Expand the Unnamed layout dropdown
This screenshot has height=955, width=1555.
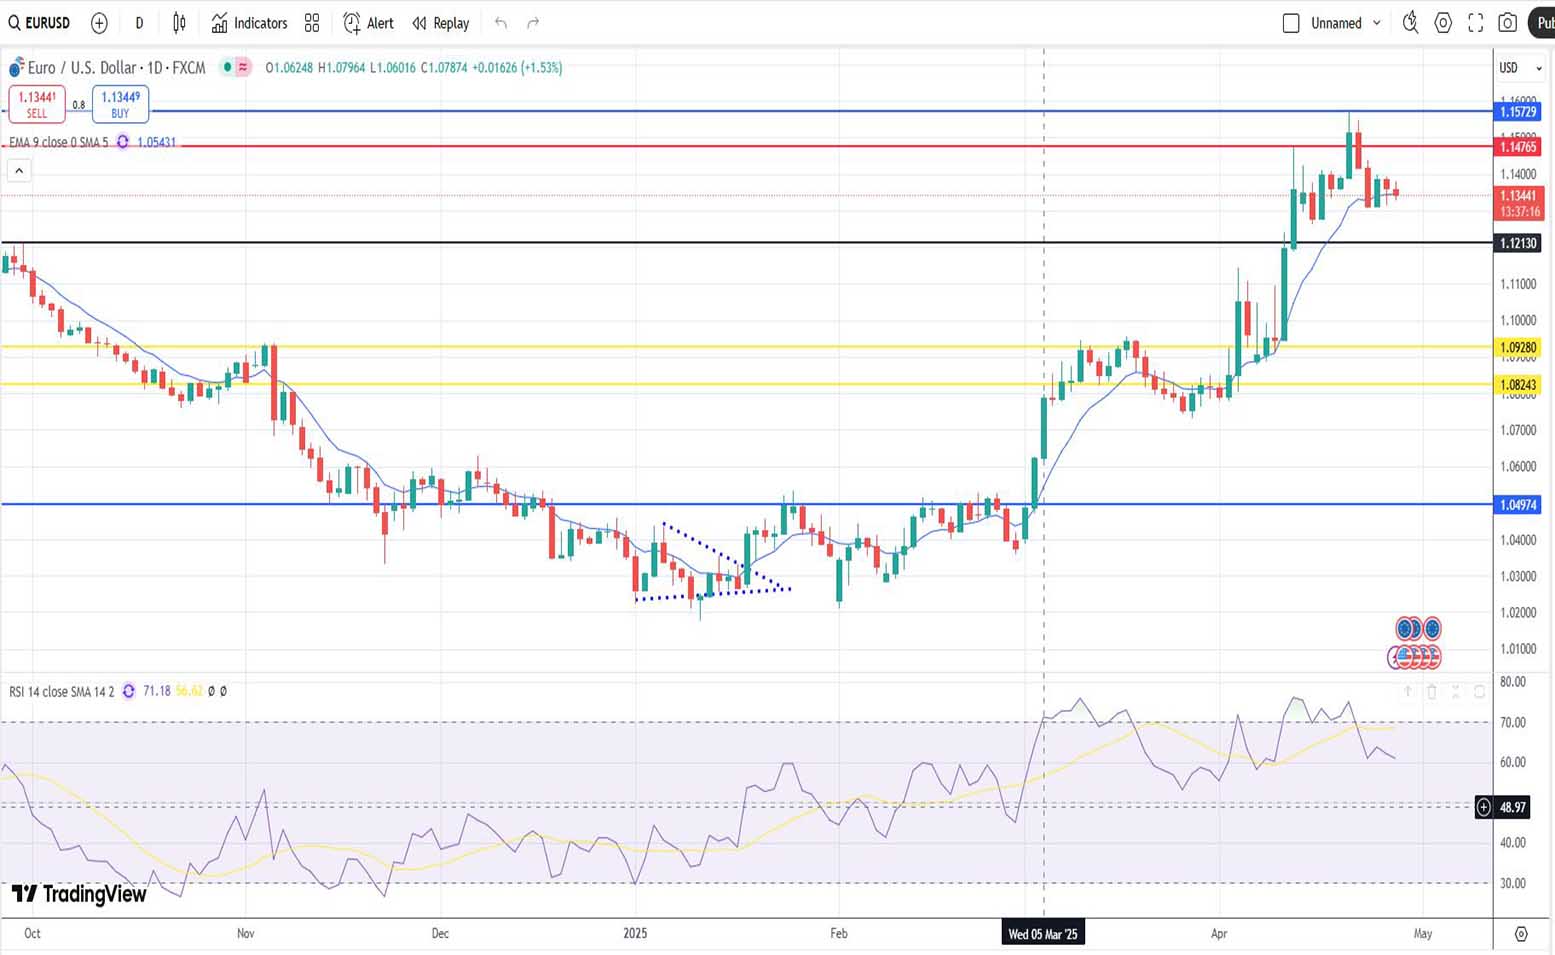pos(1377,23)
